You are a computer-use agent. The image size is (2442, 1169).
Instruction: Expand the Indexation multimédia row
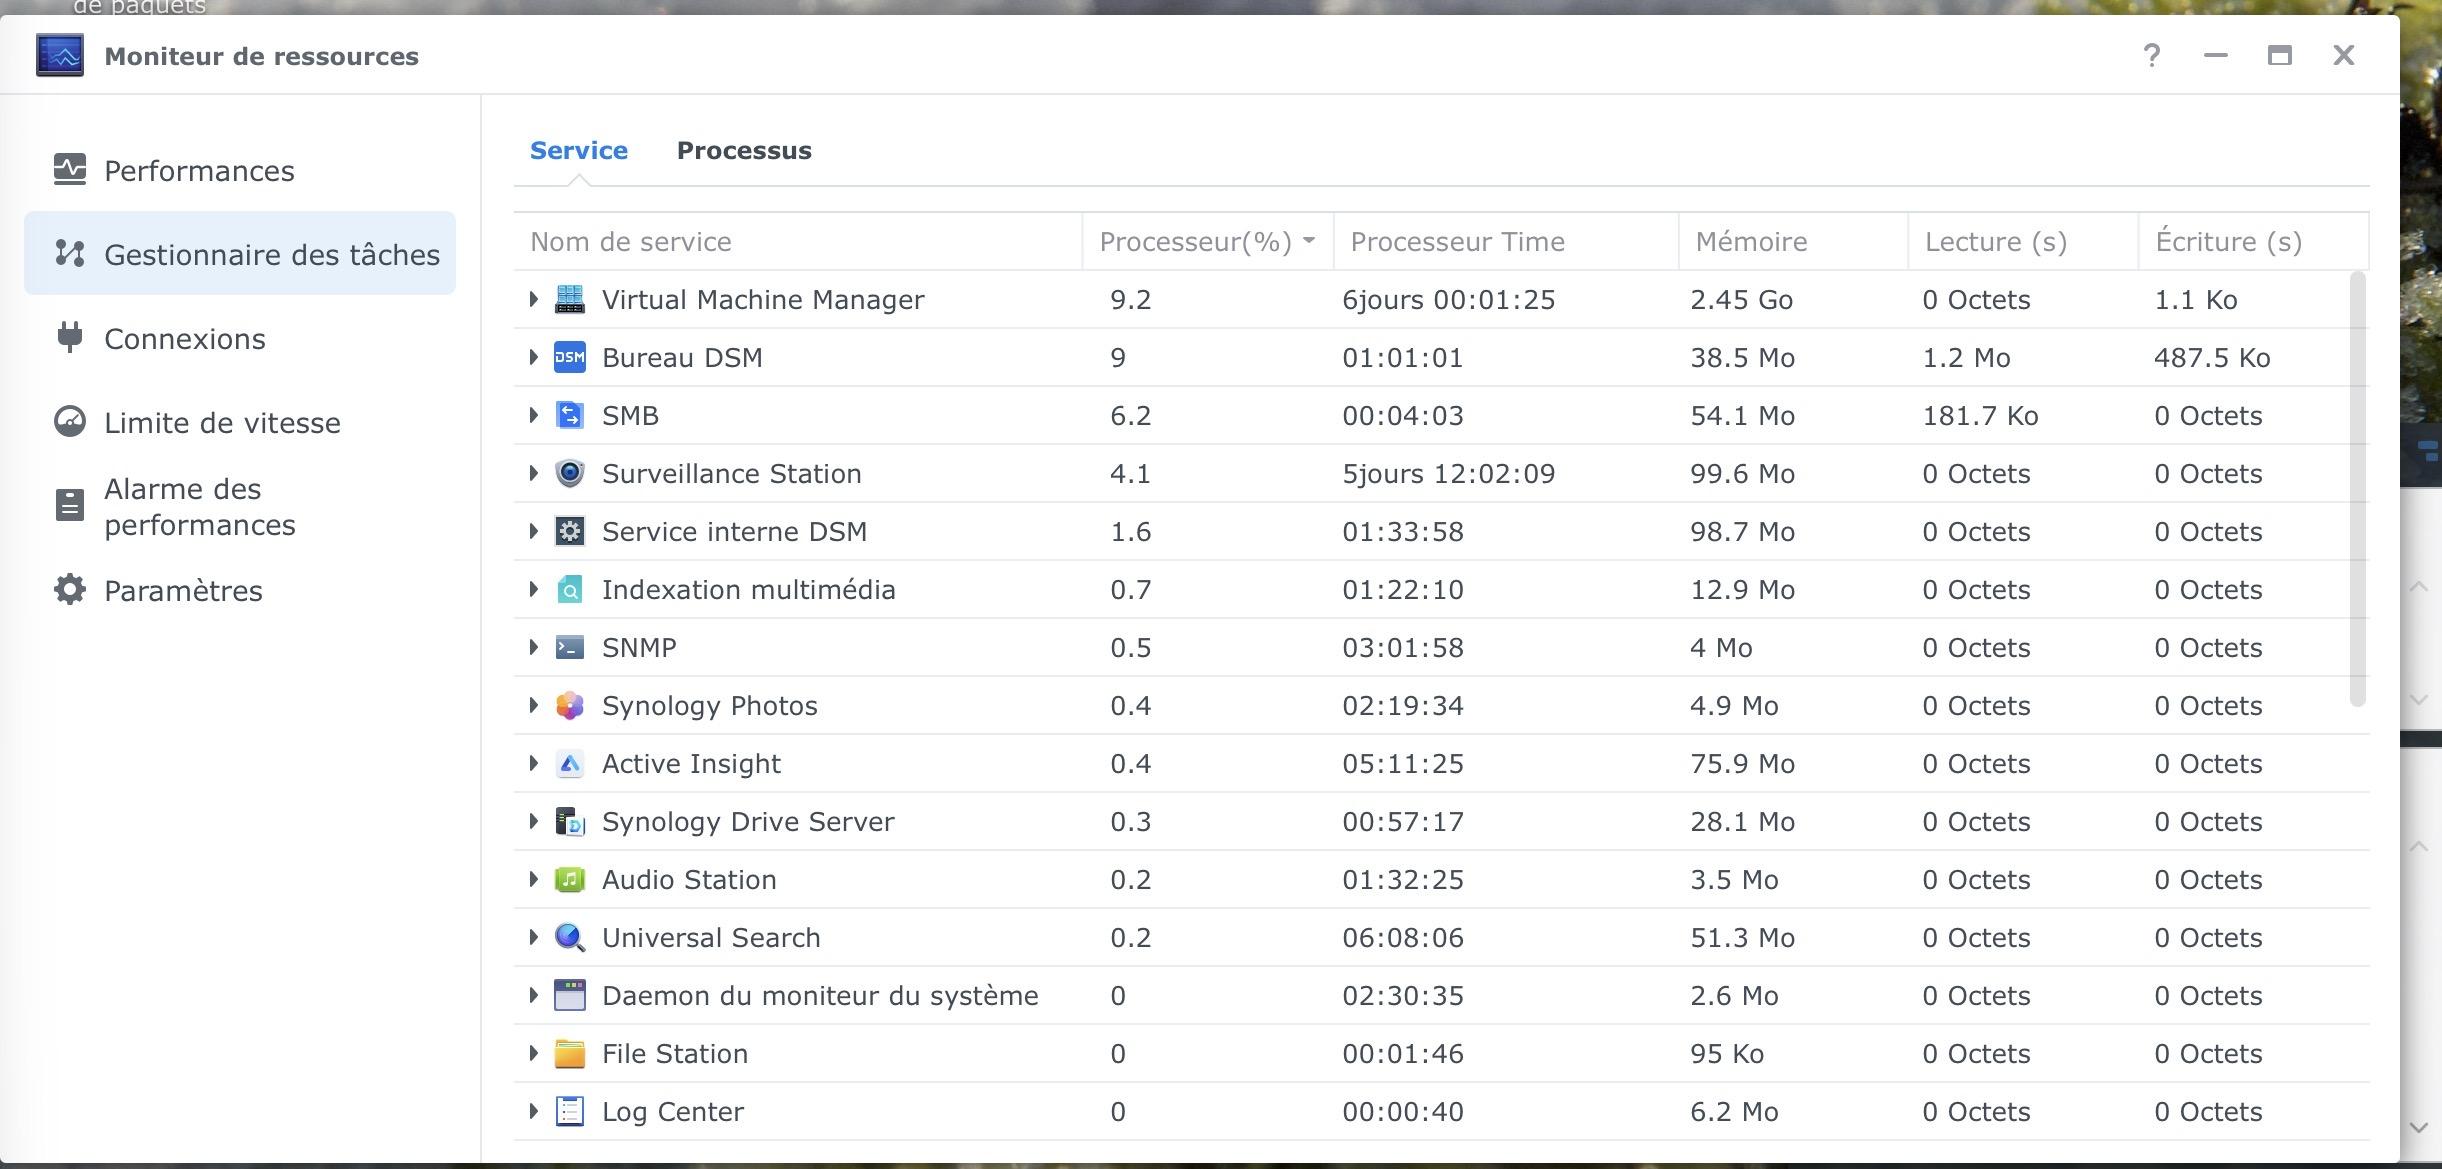tap(533, 589)
